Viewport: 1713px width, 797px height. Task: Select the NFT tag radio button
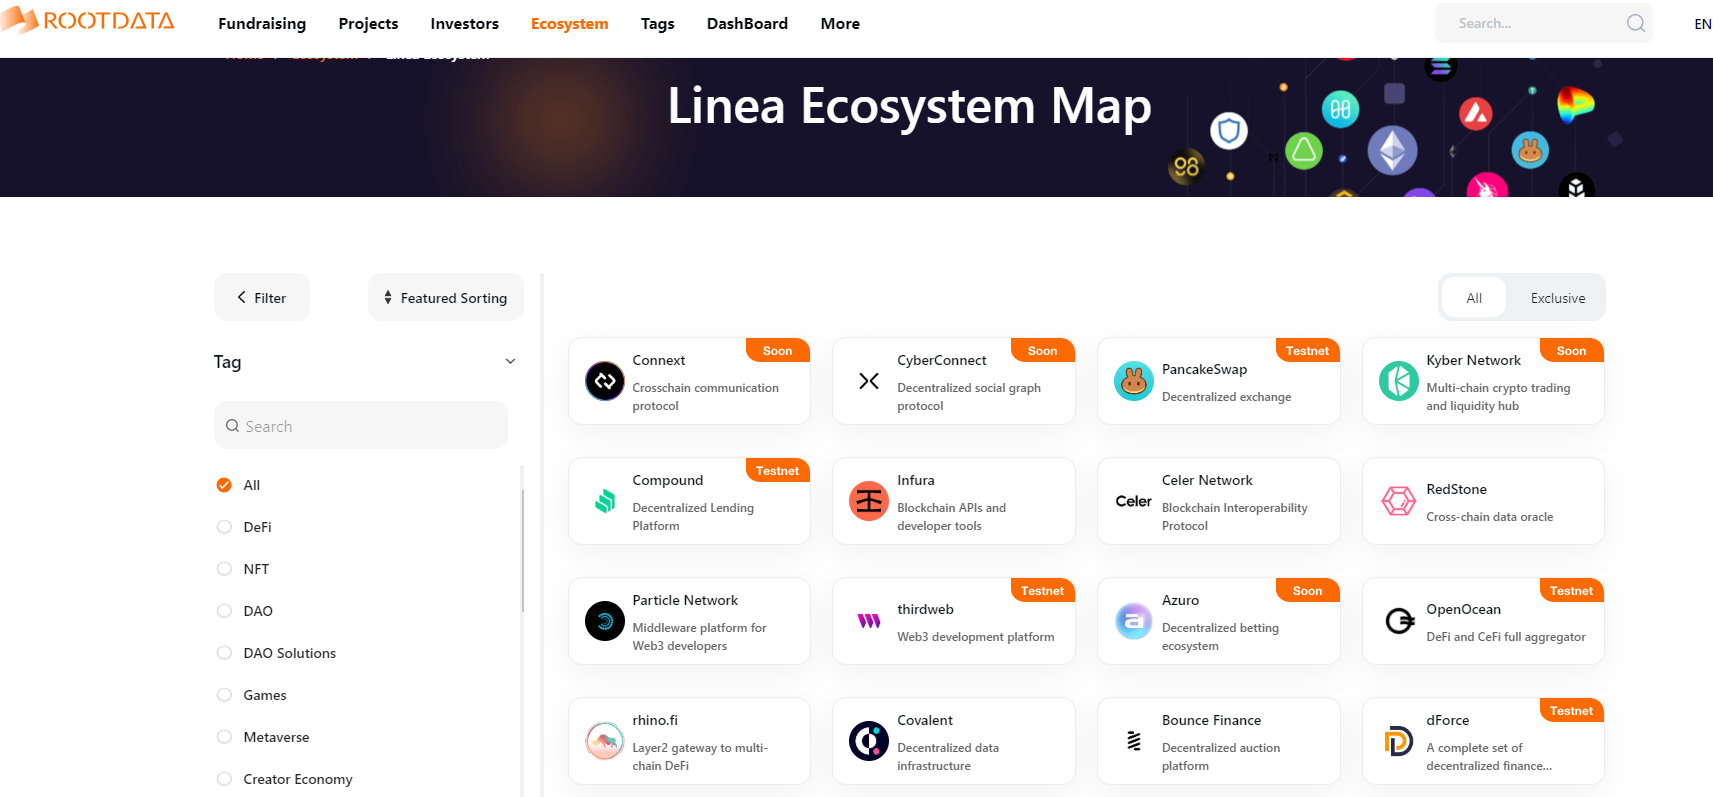[224, 569]
